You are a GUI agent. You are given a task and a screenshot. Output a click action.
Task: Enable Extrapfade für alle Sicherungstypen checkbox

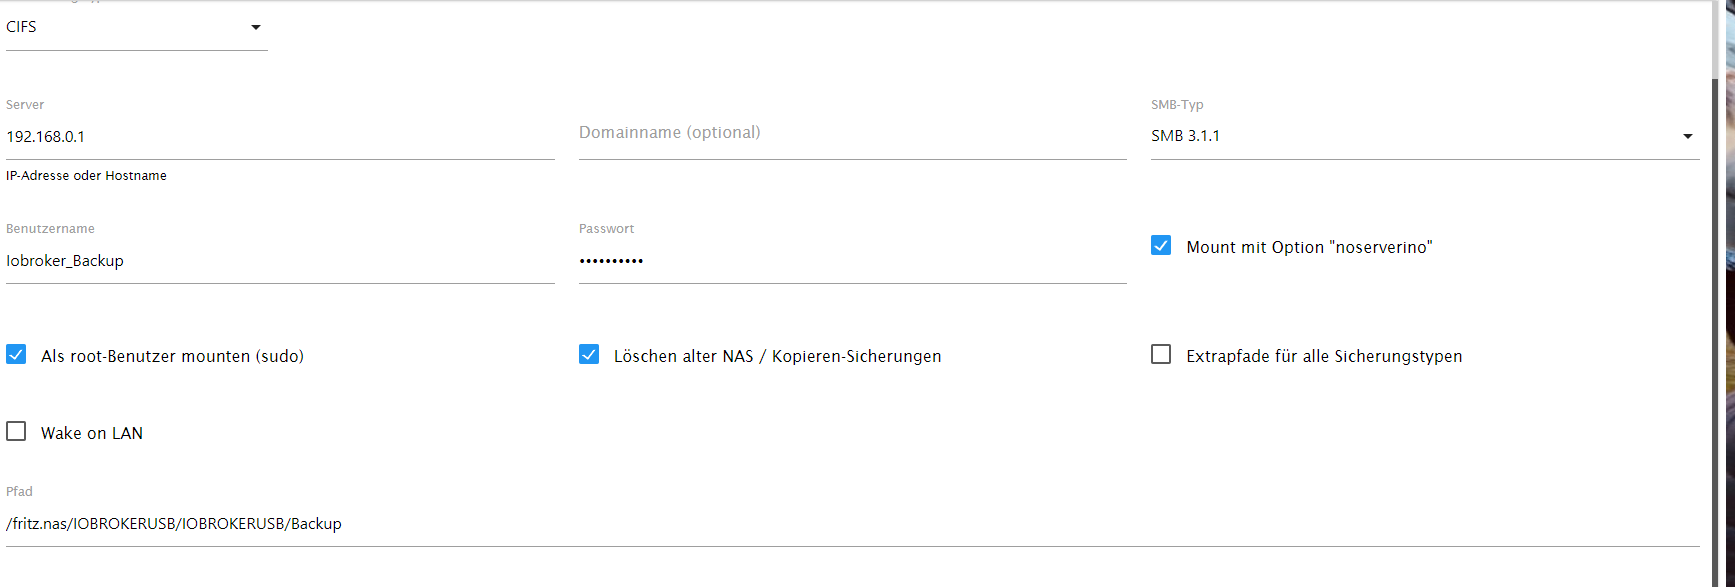pos(1161,355)
